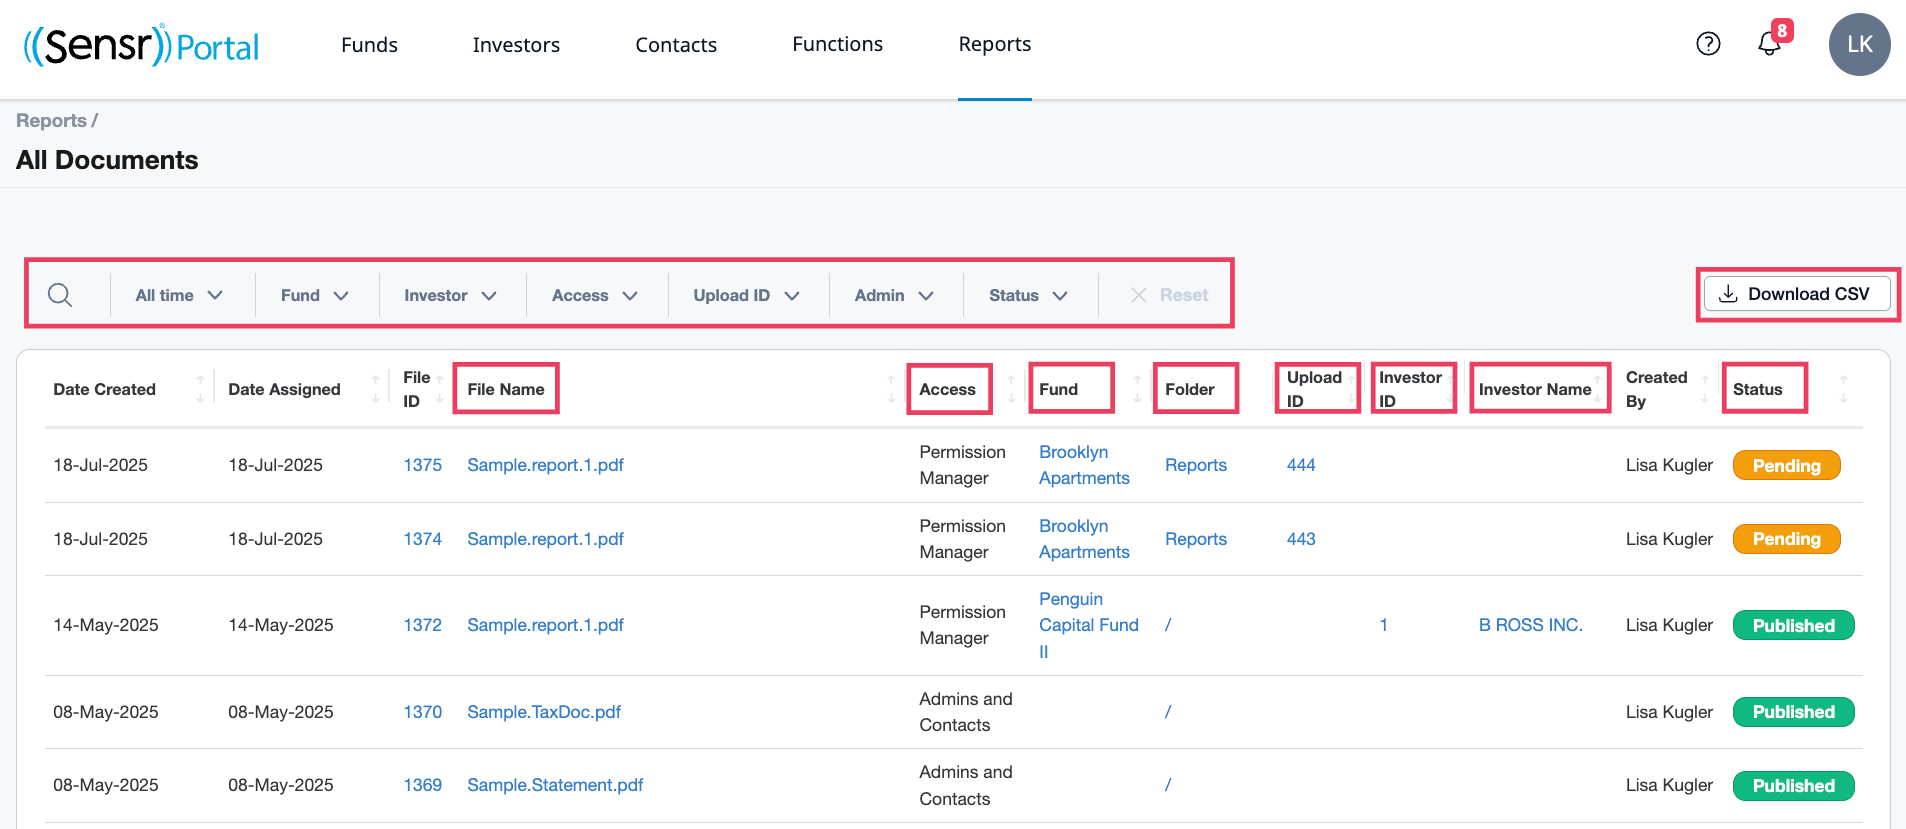This screenshot has width=1906, height=829.
Task: Open the B ROSS INC. investor link
Action: point(1530,625)
